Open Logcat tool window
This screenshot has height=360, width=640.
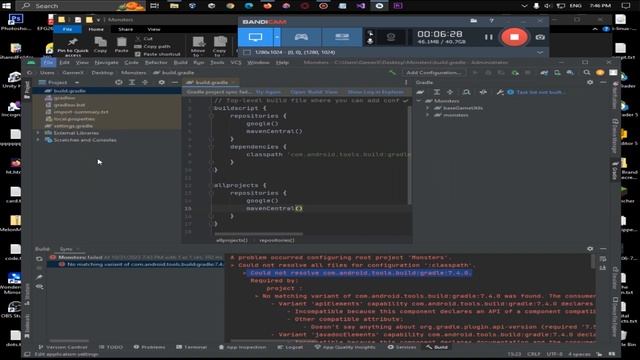[x=290, y=347]
